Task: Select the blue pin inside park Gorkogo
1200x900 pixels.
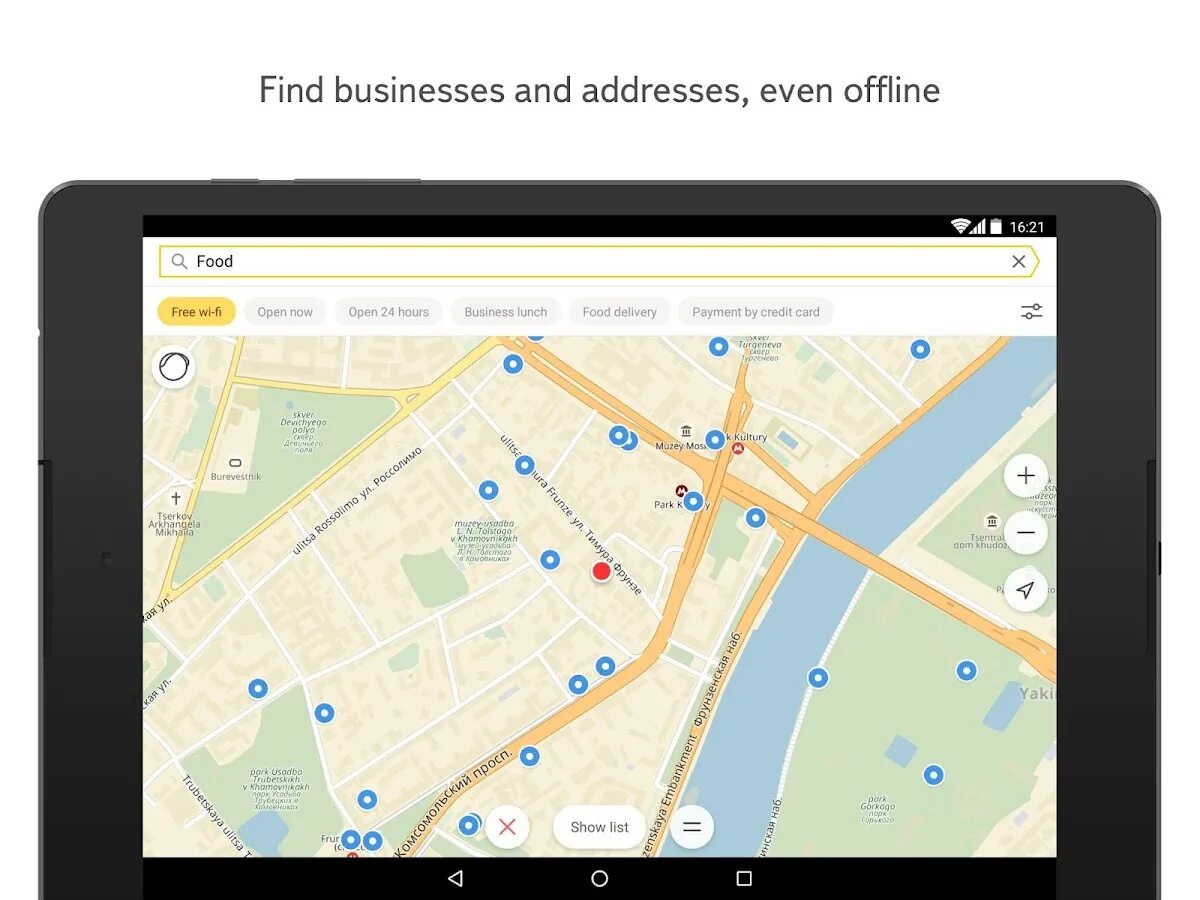Action: [933, 775]
